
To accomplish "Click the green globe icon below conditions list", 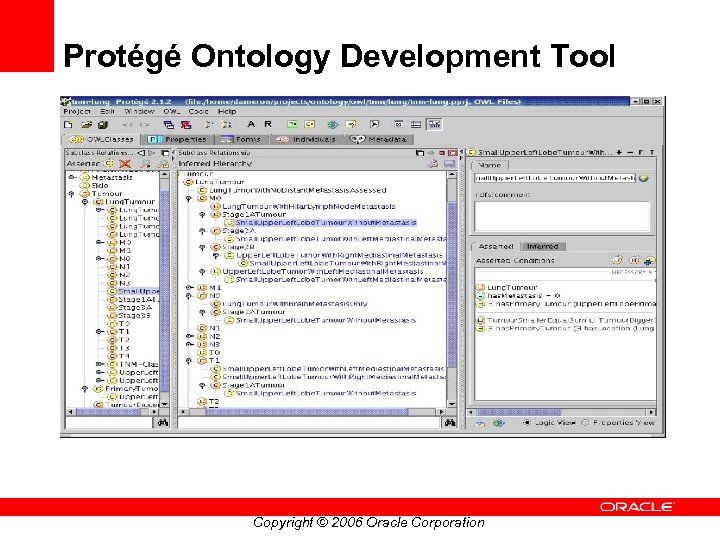I will click(x=499, y=422).
